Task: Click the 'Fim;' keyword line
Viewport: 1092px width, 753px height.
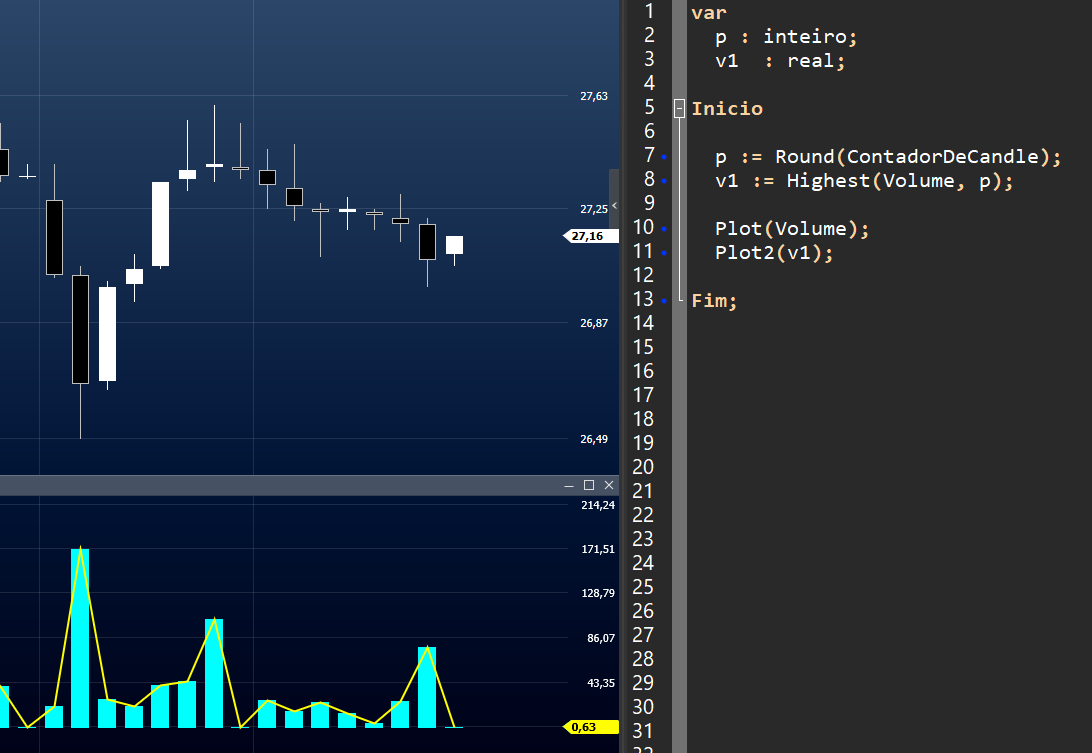Action: click(714, 300)
